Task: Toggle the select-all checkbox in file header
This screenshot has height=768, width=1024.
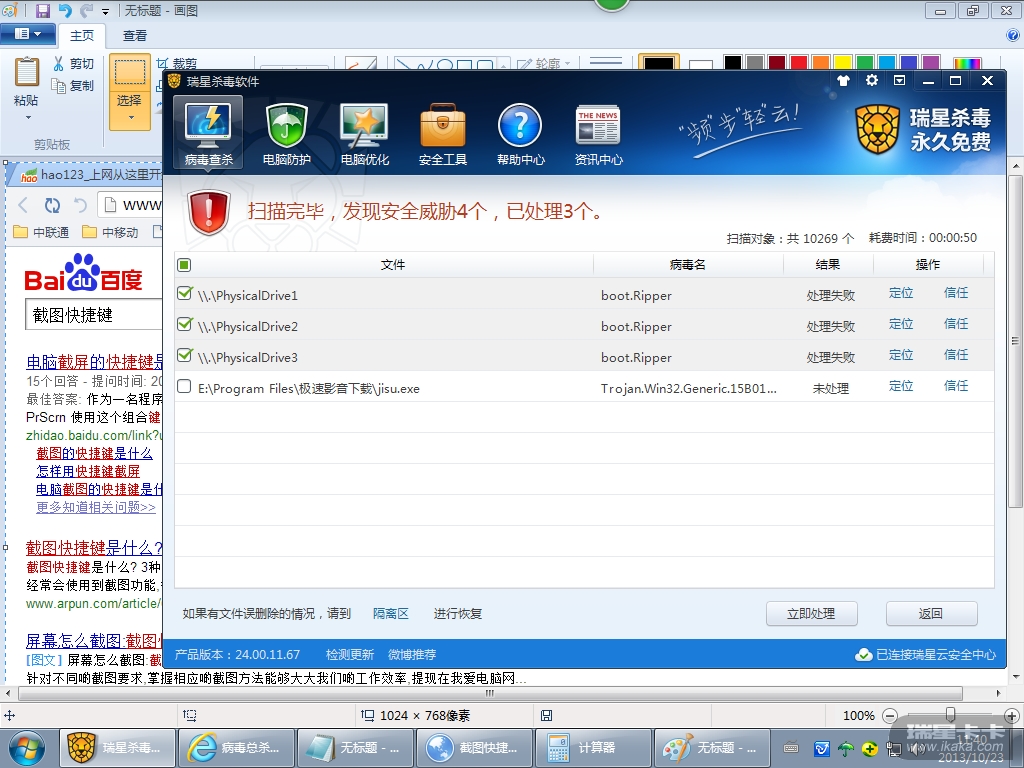Action: click(184, 264)
